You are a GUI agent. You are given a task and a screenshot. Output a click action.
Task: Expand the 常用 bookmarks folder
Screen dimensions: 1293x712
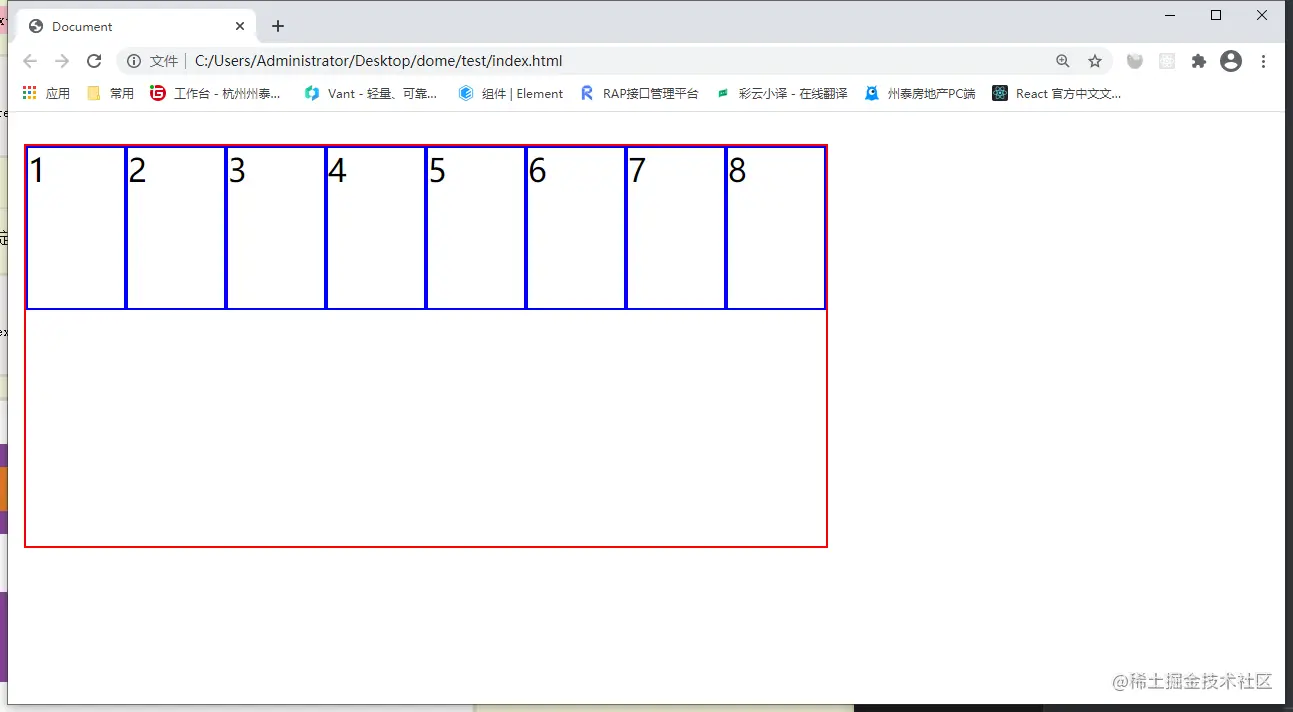point(109,93)
